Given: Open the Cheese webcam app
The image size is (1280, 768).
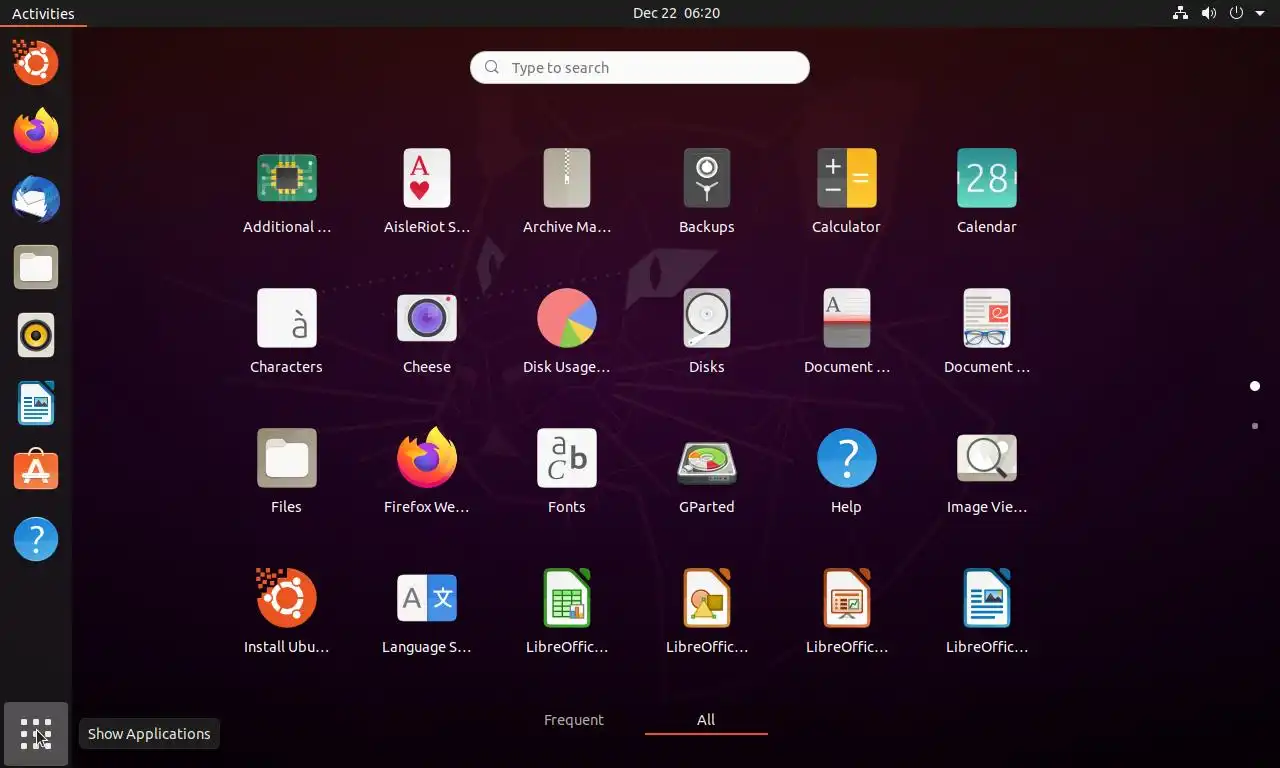Looking at the screenshot, I should click(427, 319).
